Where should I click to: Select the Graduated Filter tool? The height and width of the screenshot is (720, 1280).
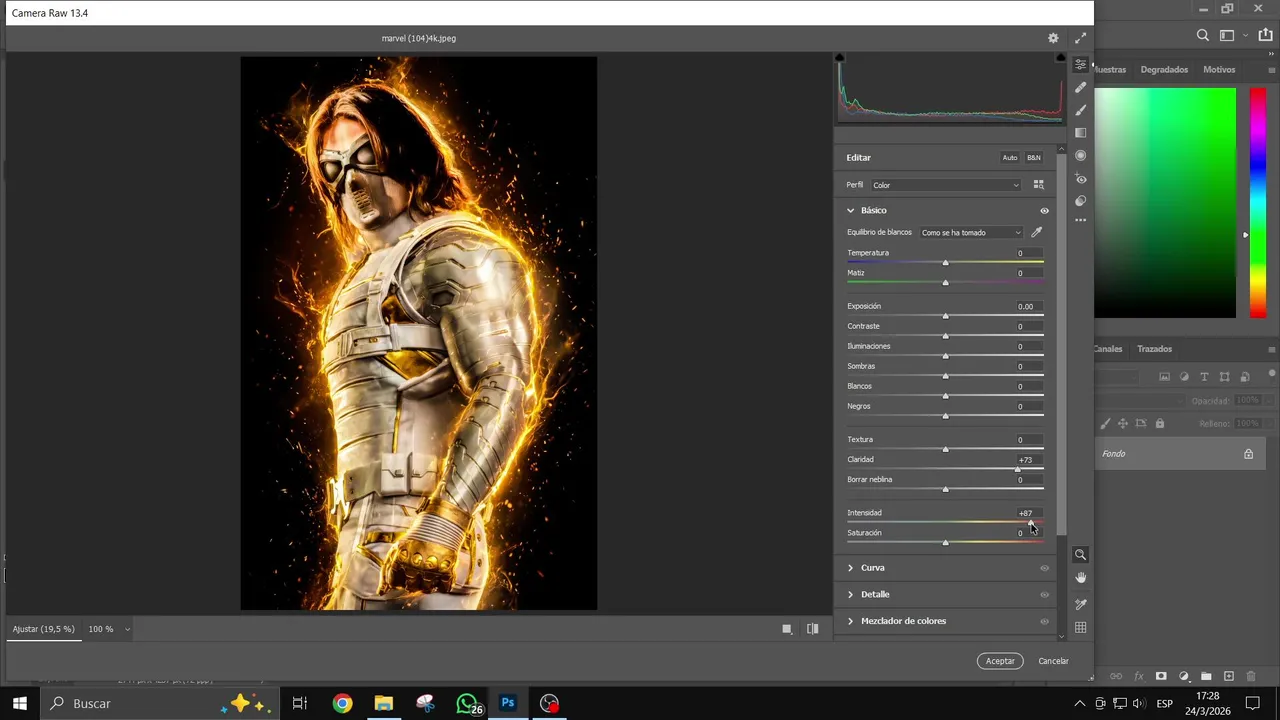tap(1080, 133)
